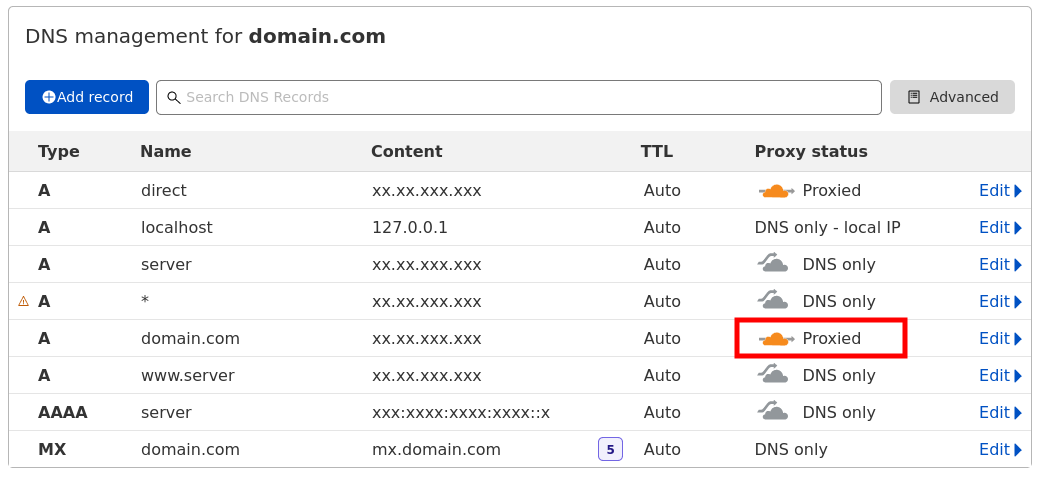Click orange proxied cloud for direct record

[775, 191]
